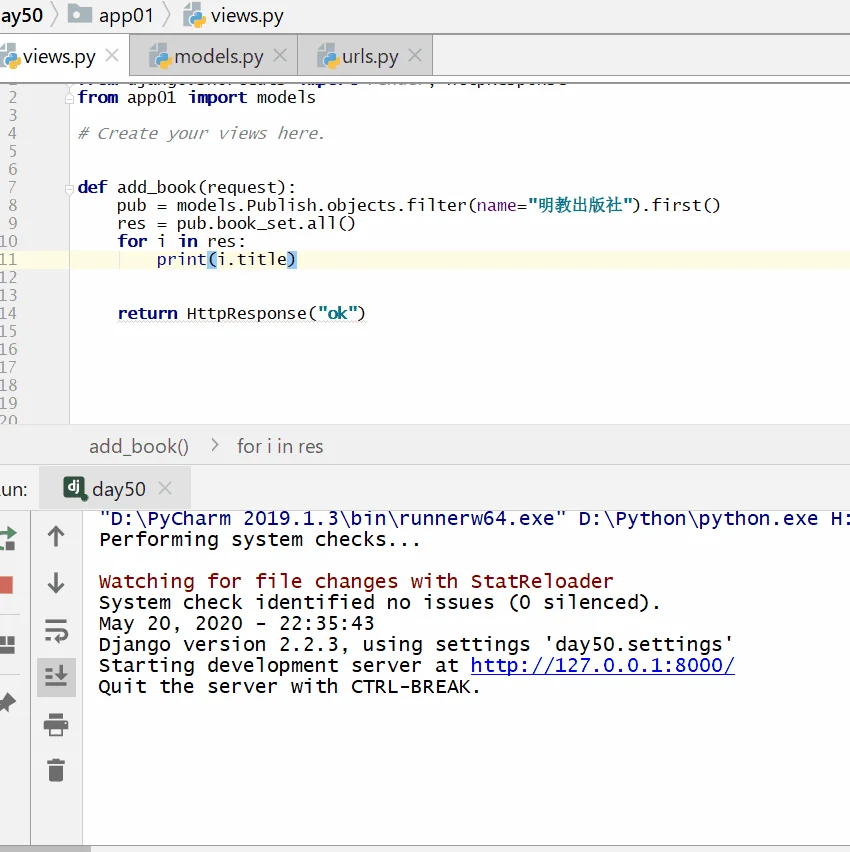Click the "明教出版社" string in filter call
The width and height of the screenshot is (850, 852).
coord(580,205)
